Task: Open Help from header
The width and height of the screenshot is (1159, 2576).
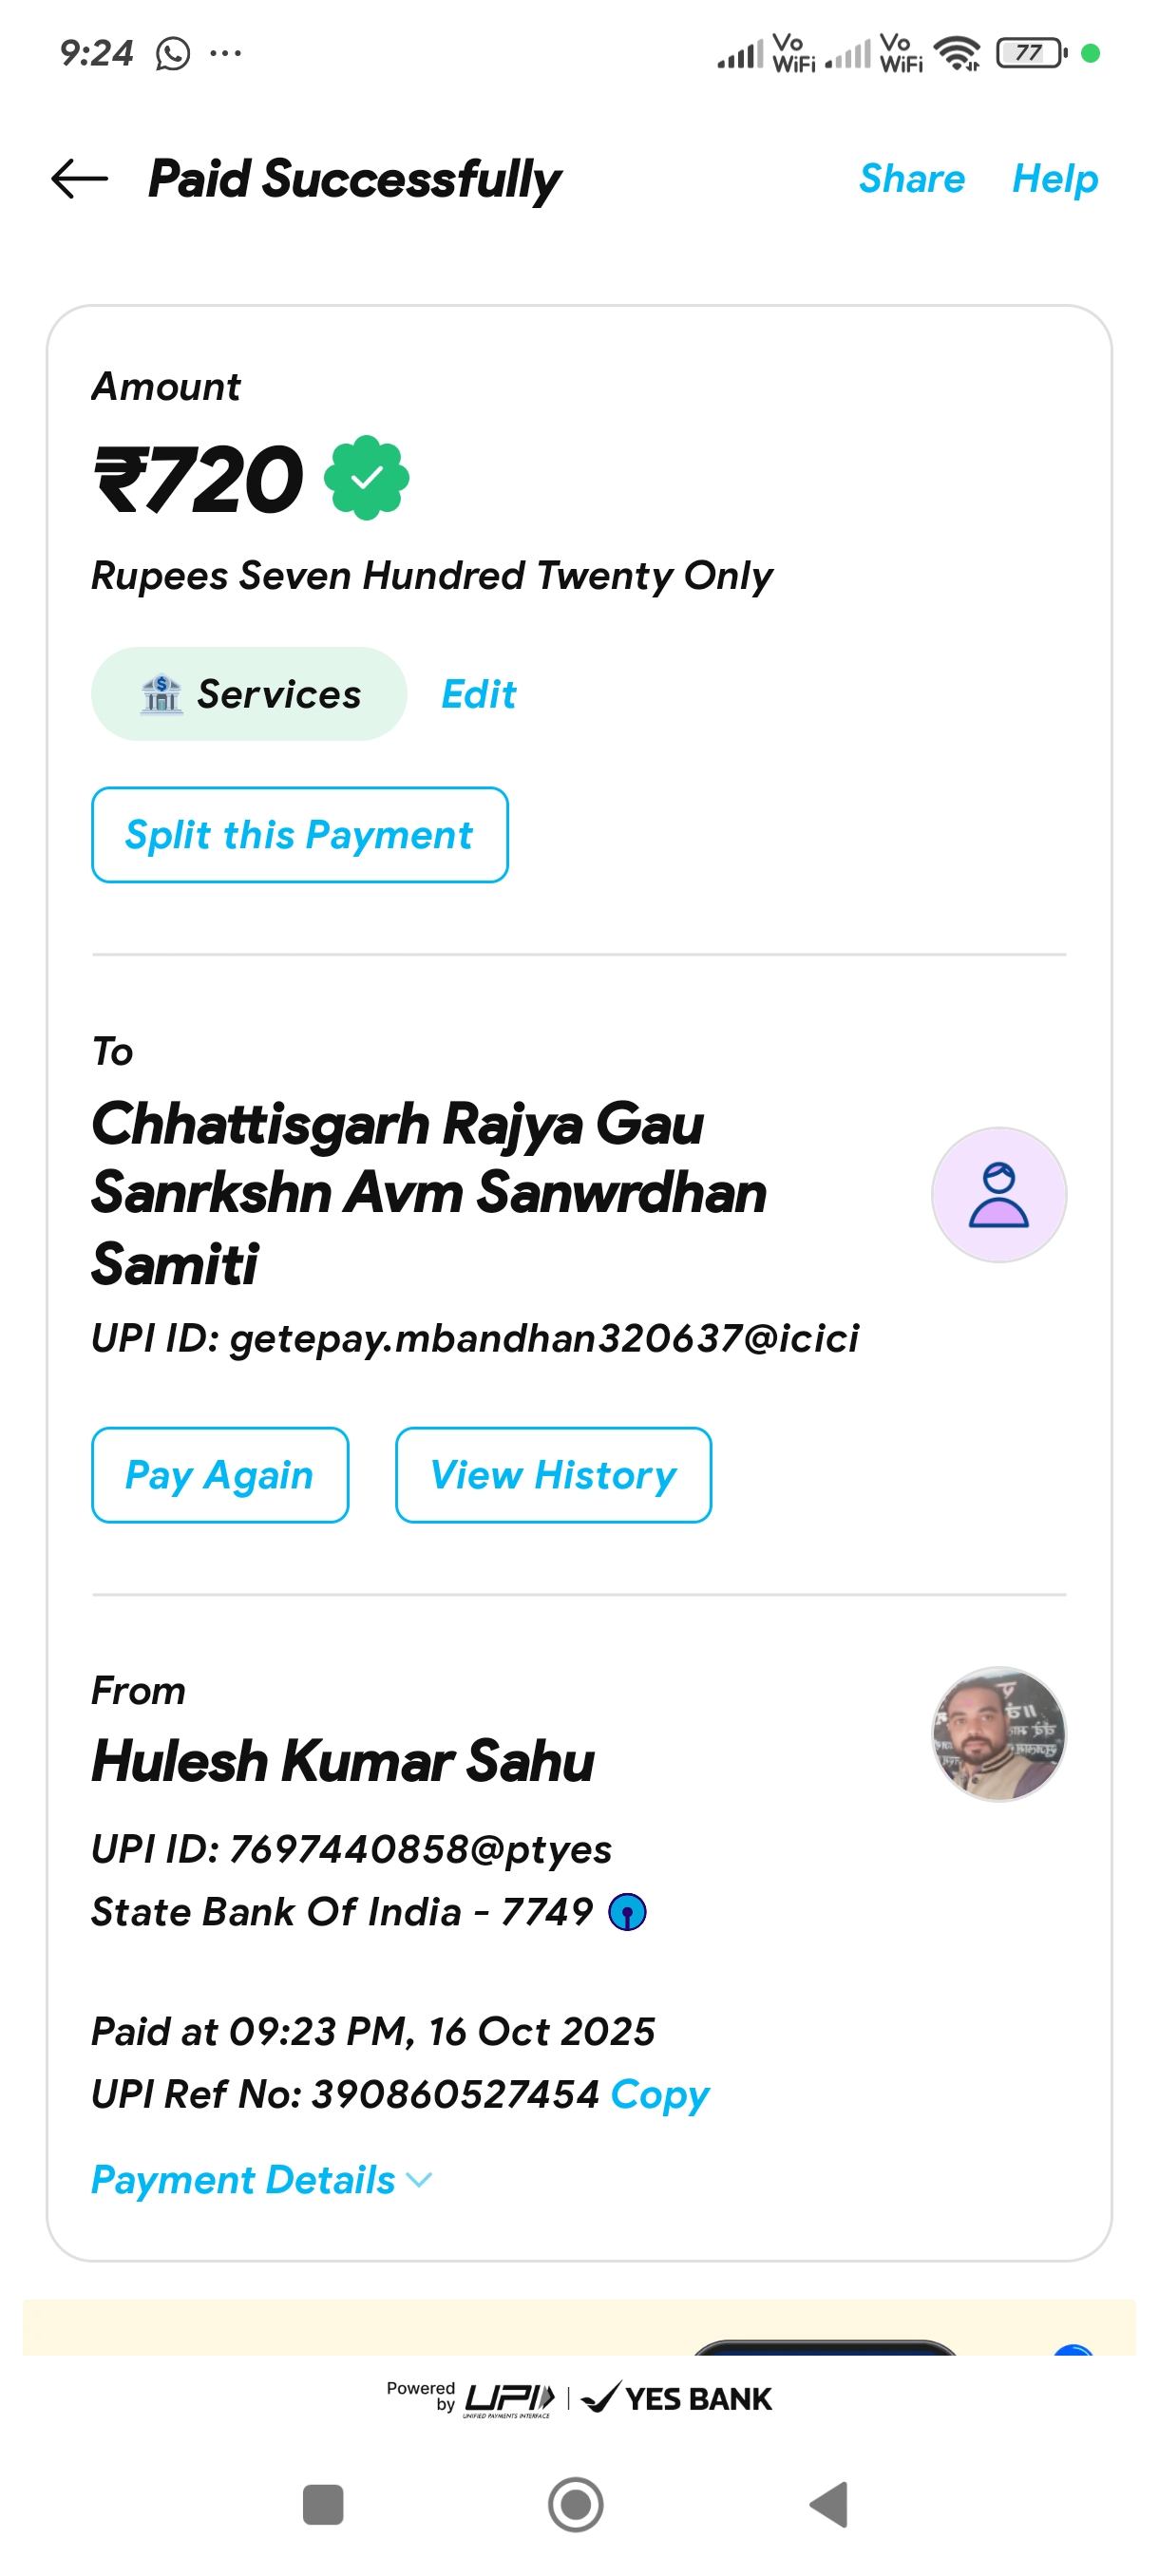Action: click(1054, 179)
